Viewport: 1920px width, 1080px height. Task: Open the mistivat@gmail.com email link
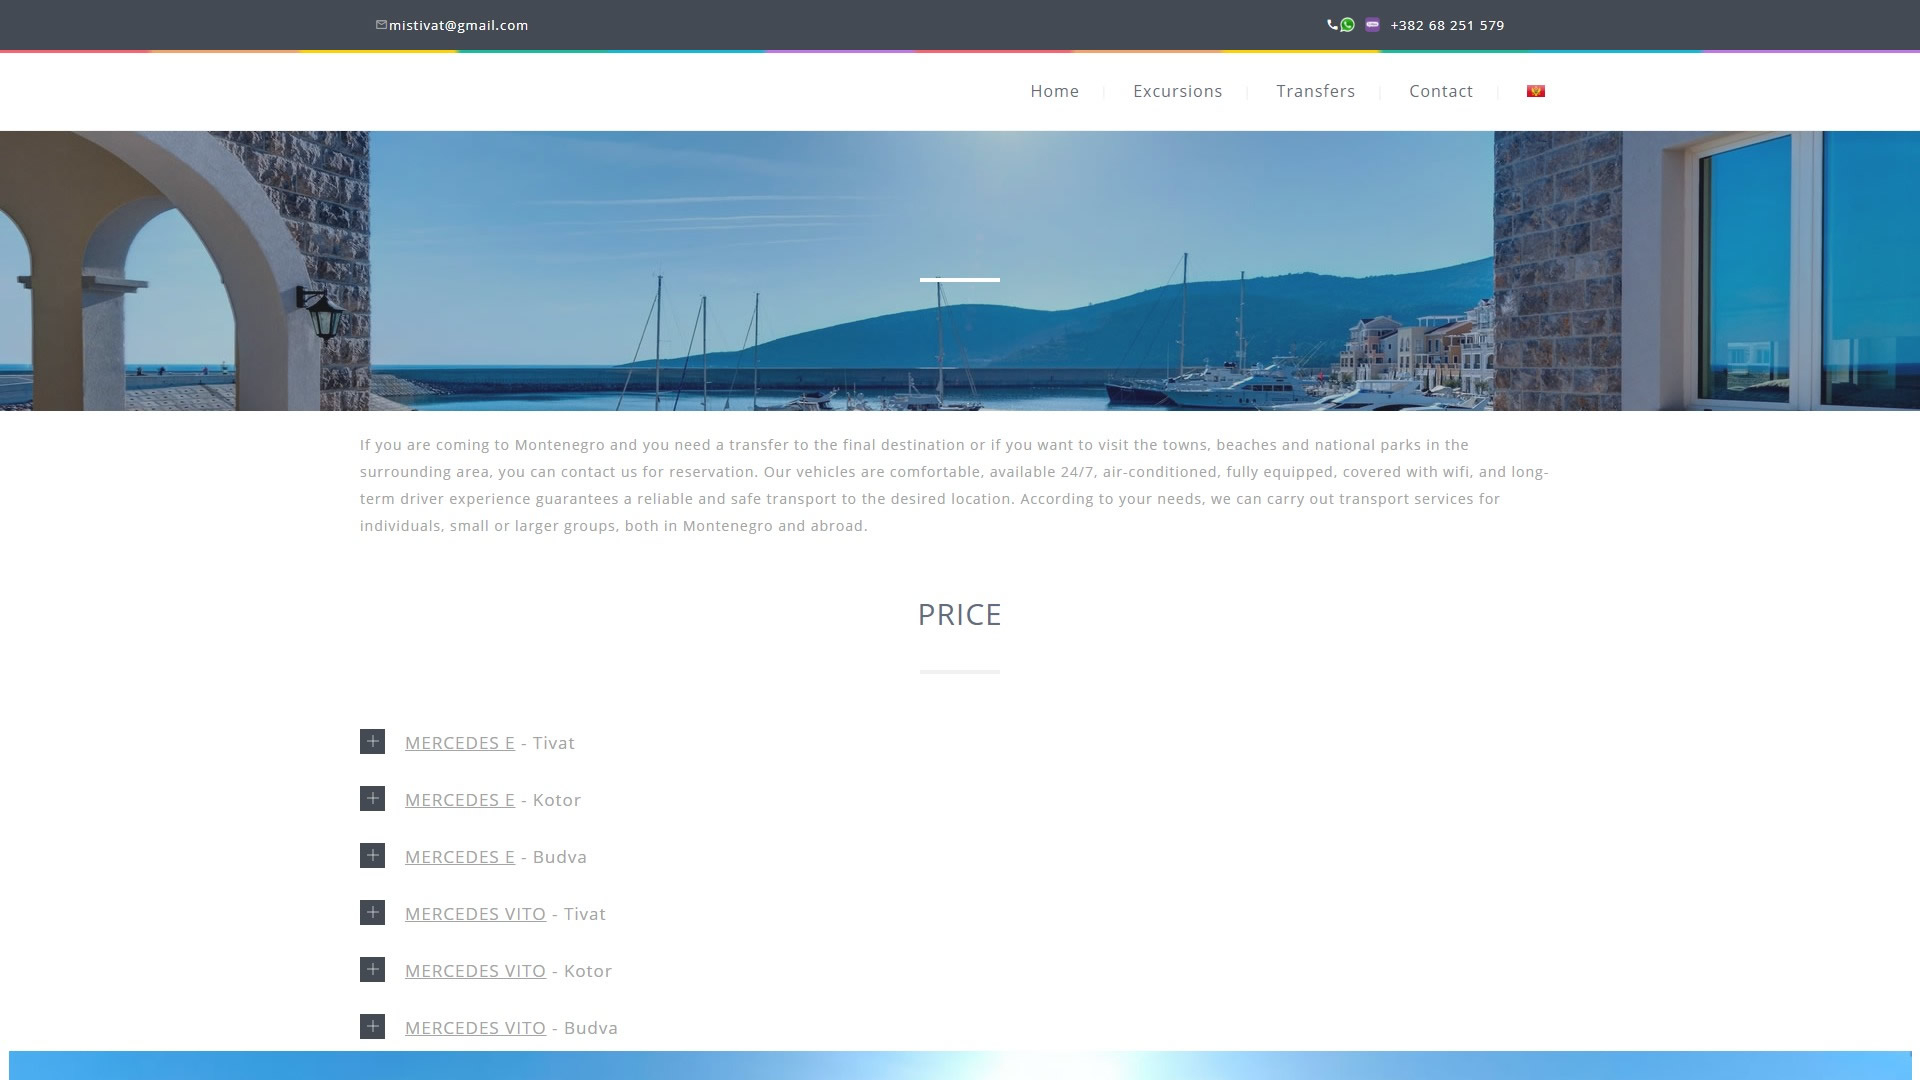[x=458, y=25]
